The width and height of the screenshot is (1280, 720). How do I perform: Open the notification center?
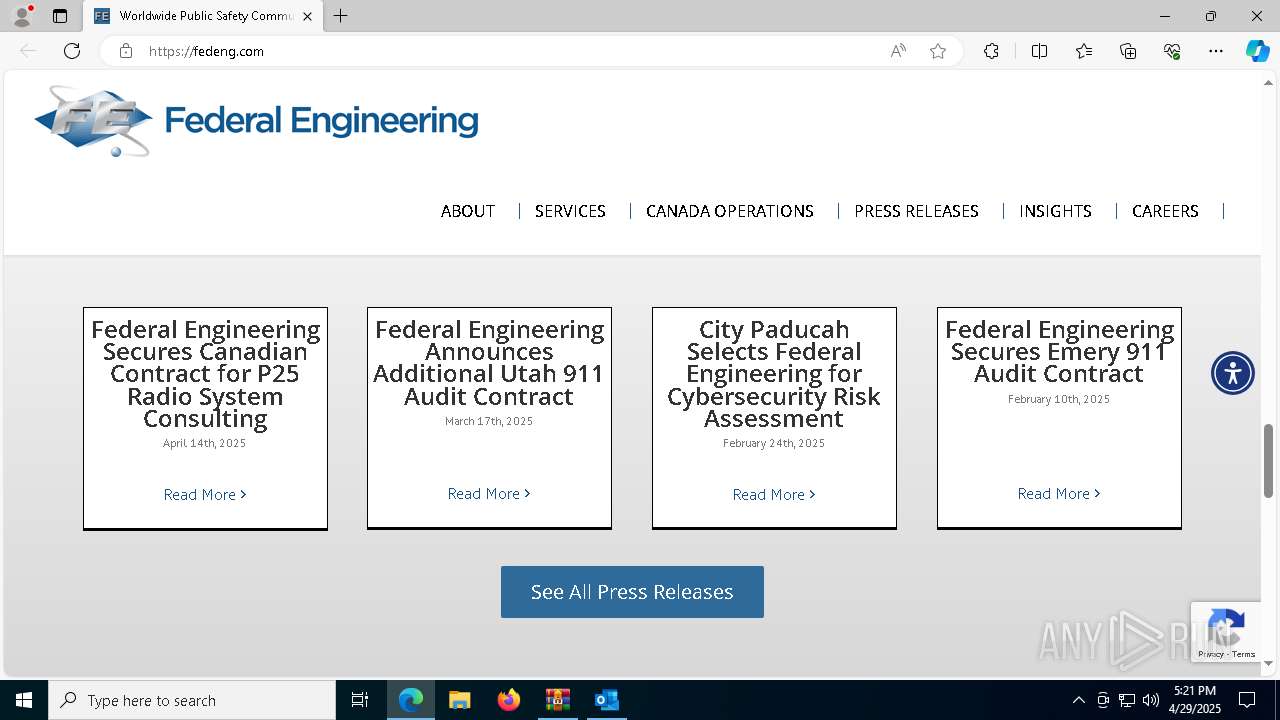pos(1247,700)
